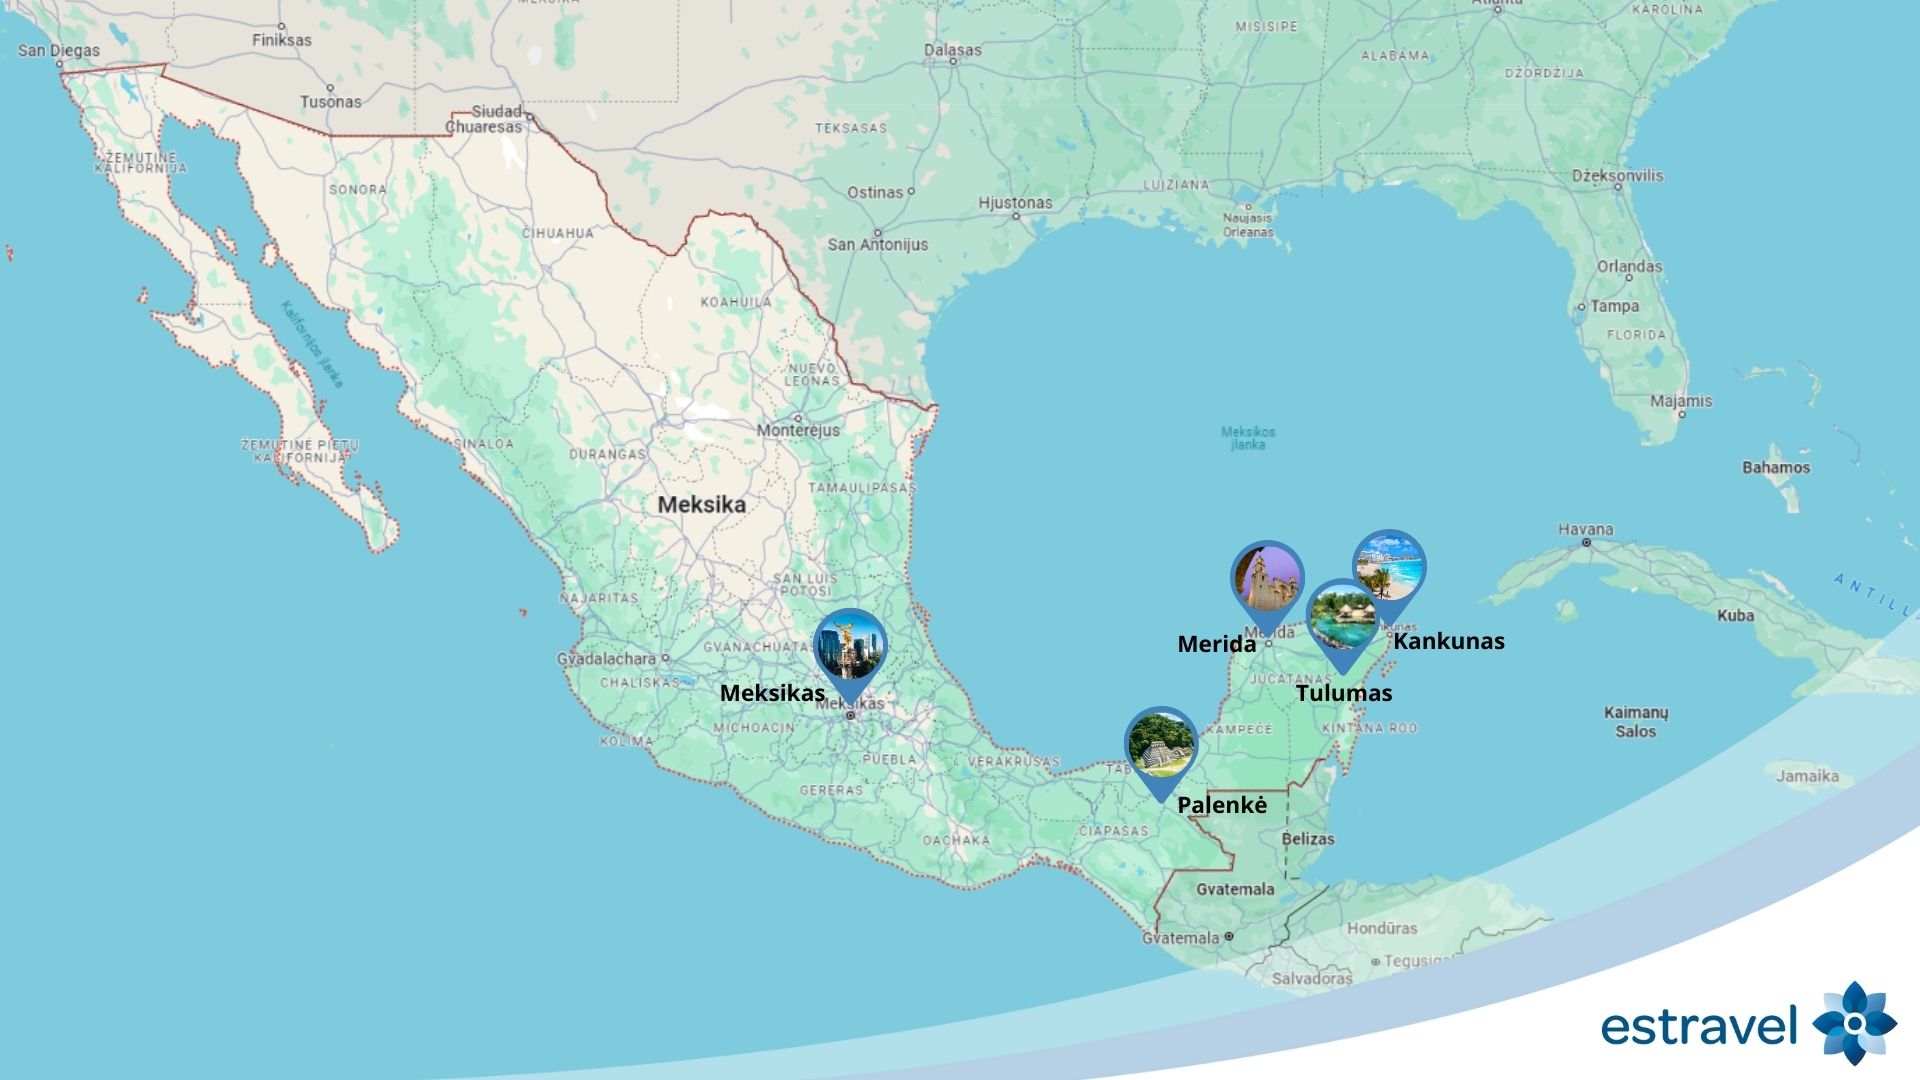Click the Gvadalachara city label
This screenshot has height=1080, width=1920.
(606, 660)
